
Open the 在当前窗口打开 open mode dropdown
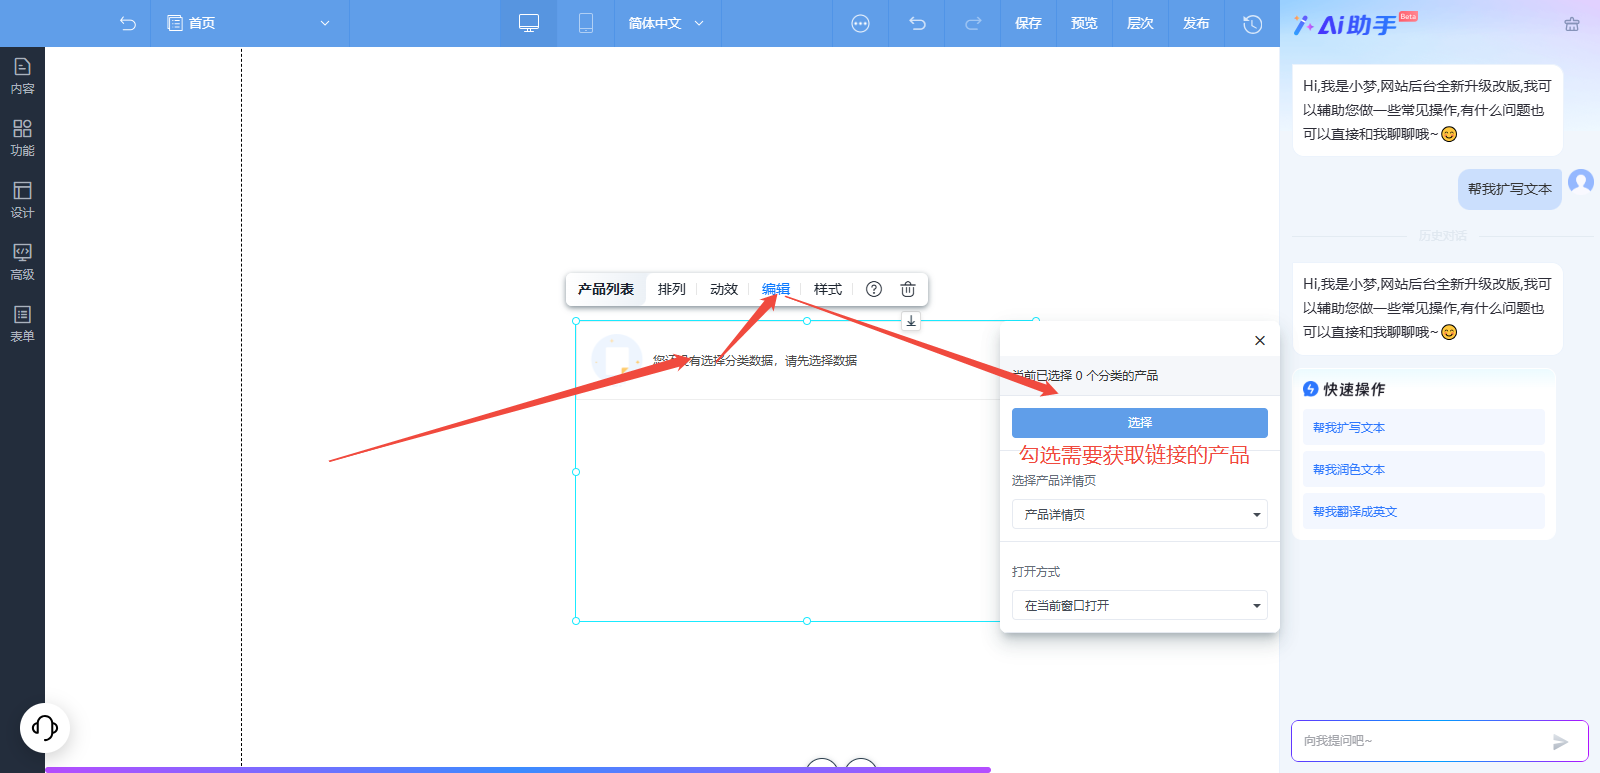(x=1139, y=605)
